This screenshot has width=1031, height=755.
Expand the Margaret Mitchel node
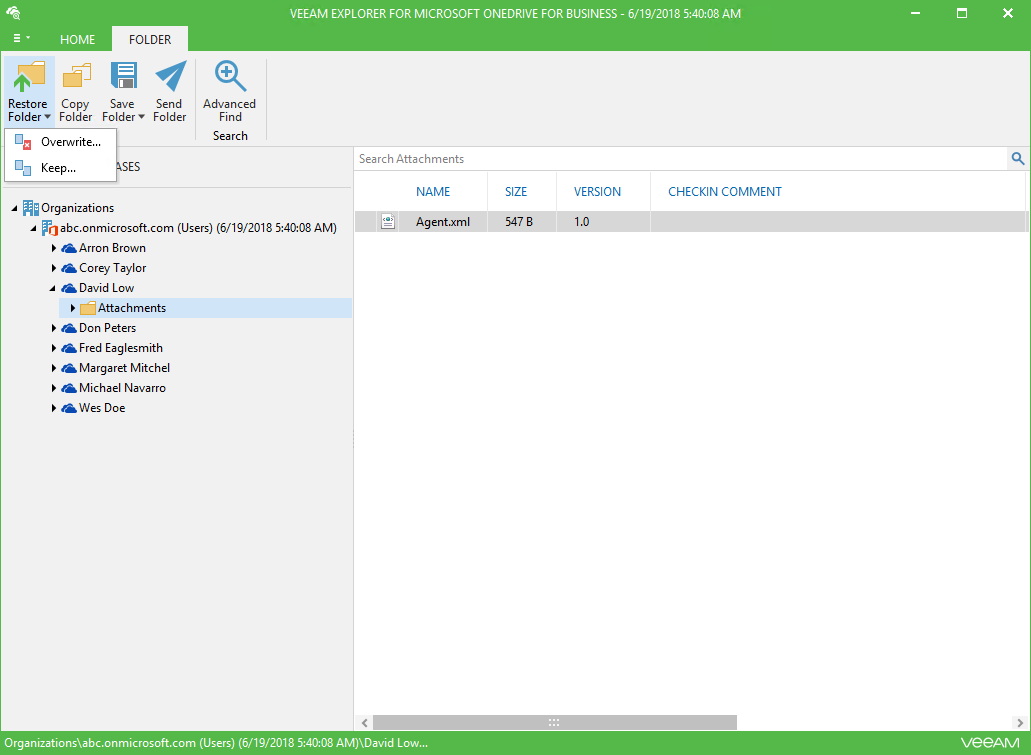click(x=54, y=368)
